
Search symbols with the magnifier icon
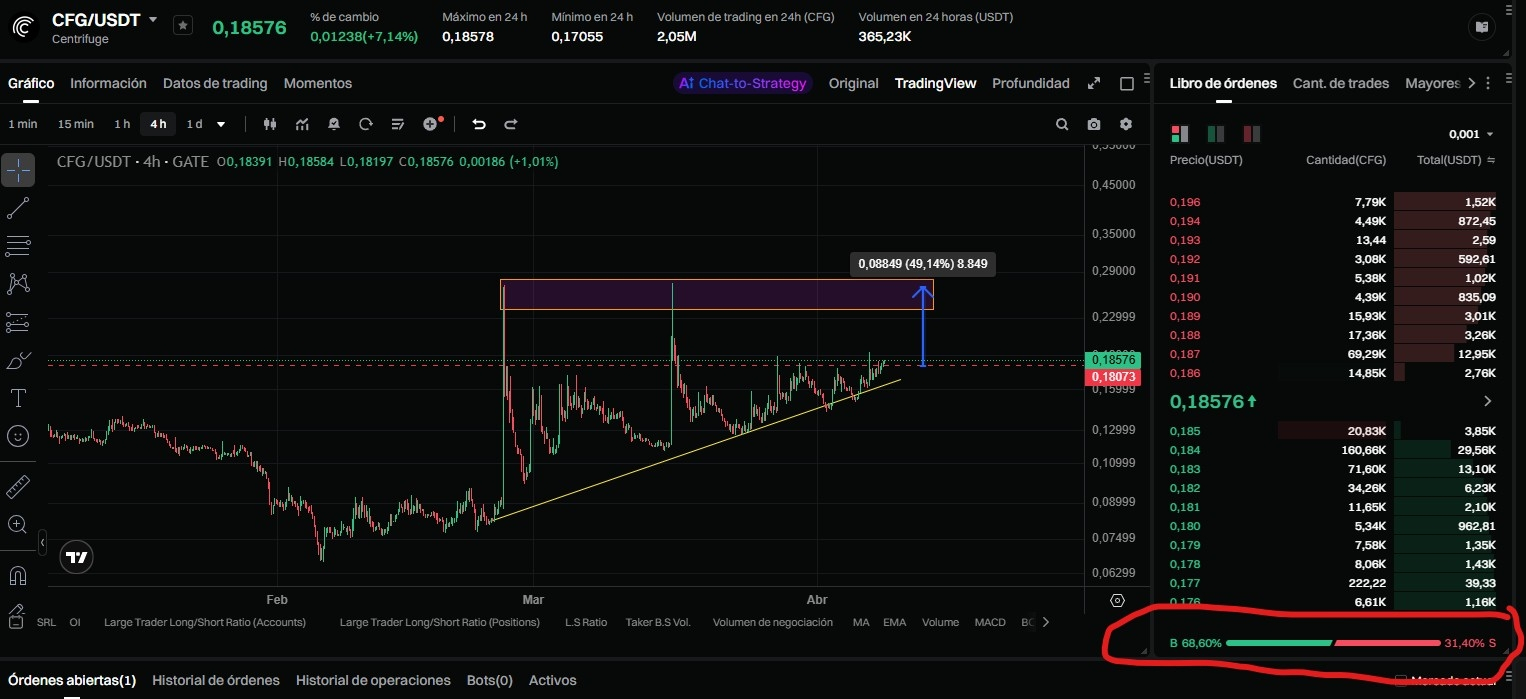(1062, 124)
